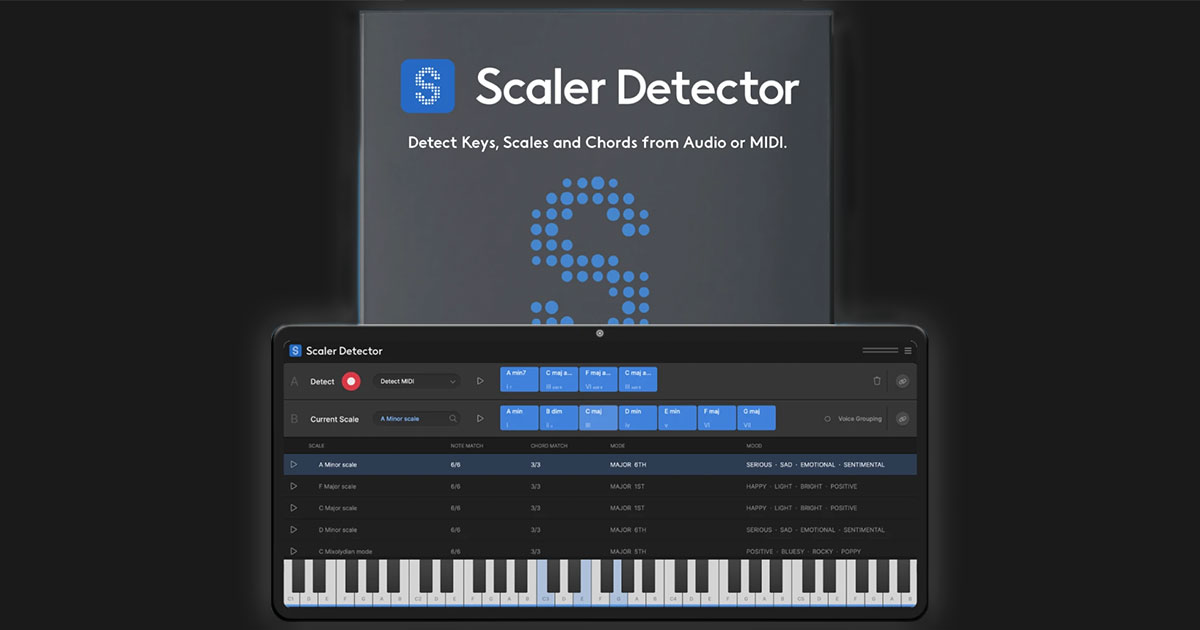
Task: Preview the F Major scale play icon
Action: pyautogui.click(x=294, y=486)
